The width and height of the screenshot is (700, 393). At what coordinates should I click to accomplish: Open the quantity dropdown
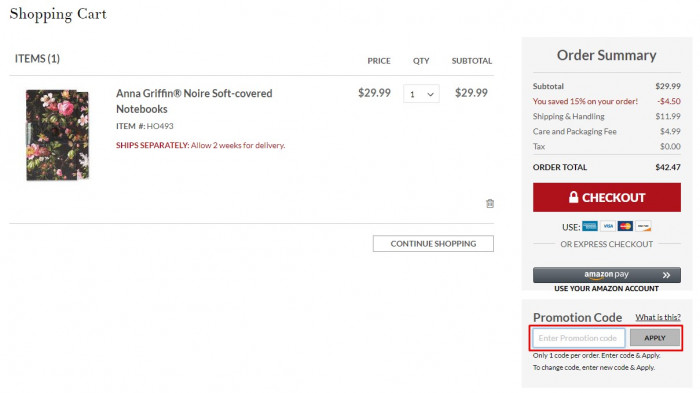tap(421, 94)
